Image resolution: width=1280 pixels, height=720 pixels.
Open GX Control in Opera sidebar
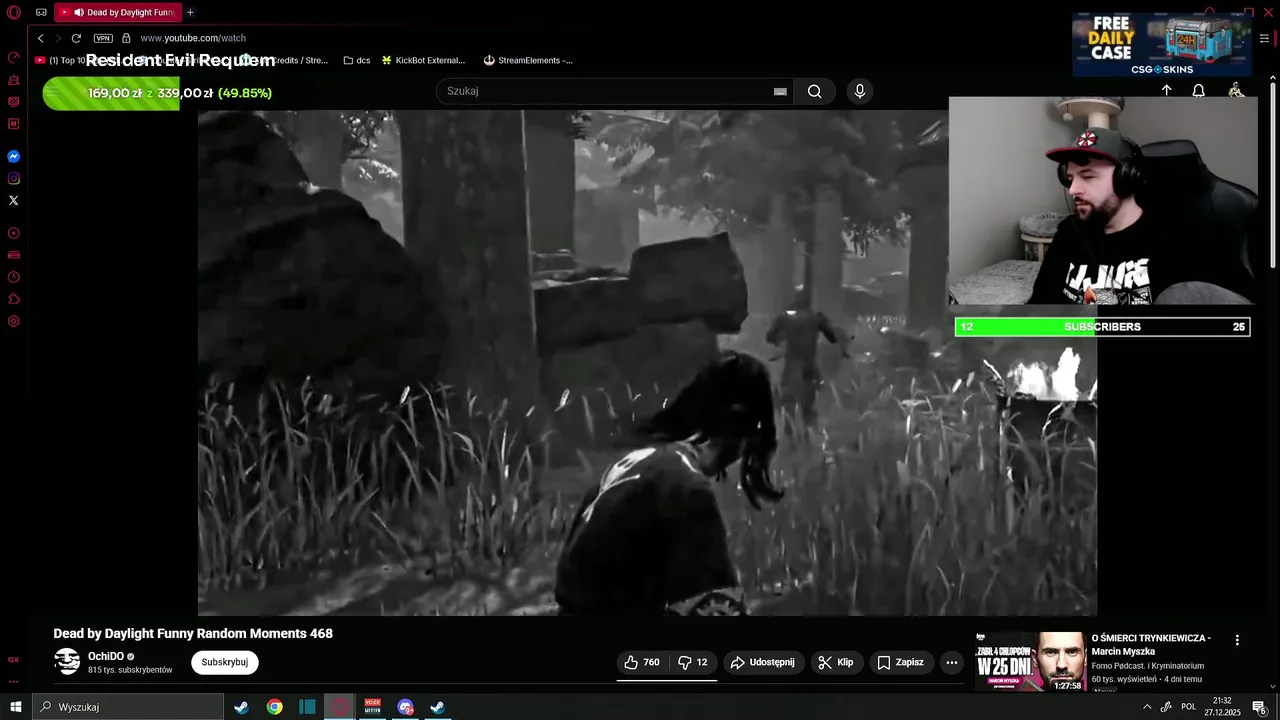click(x=14, y=57)
